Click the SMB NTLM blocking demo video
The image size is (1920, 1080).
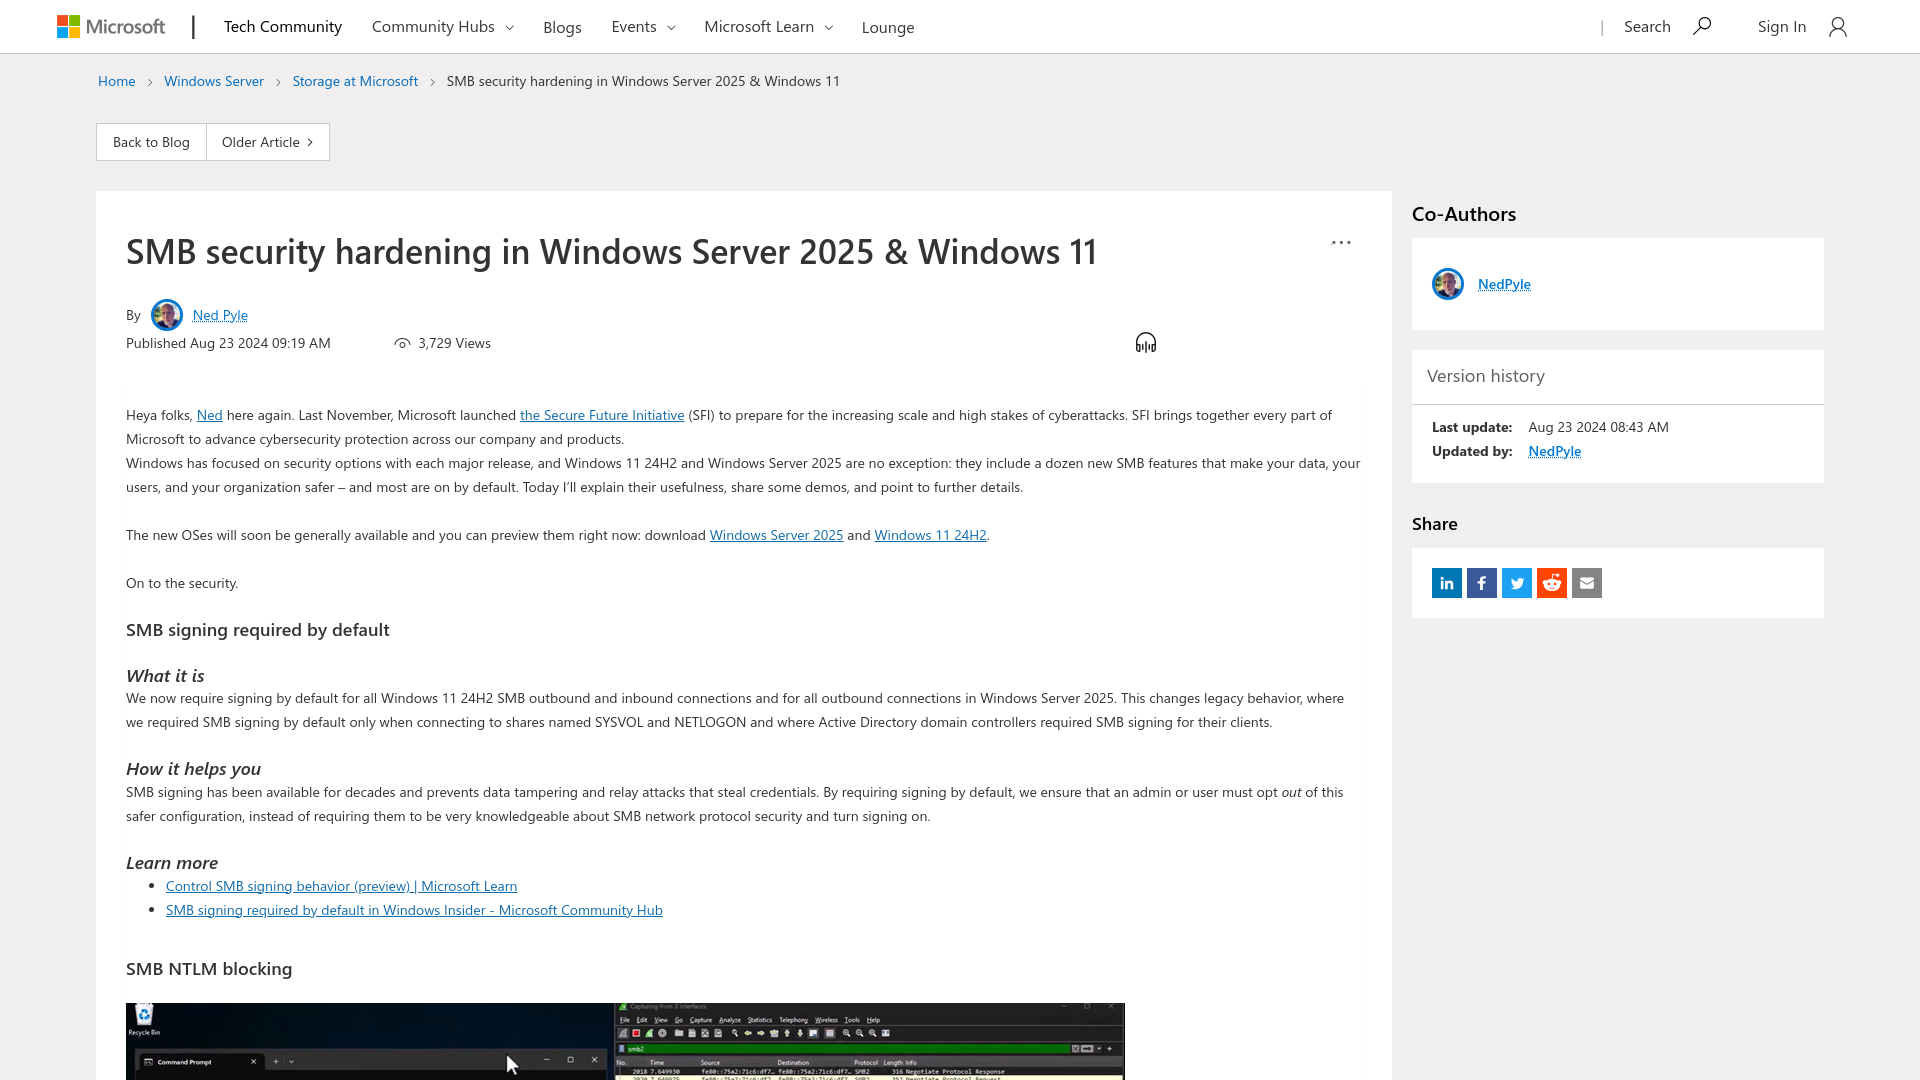tap(625, 1041)
